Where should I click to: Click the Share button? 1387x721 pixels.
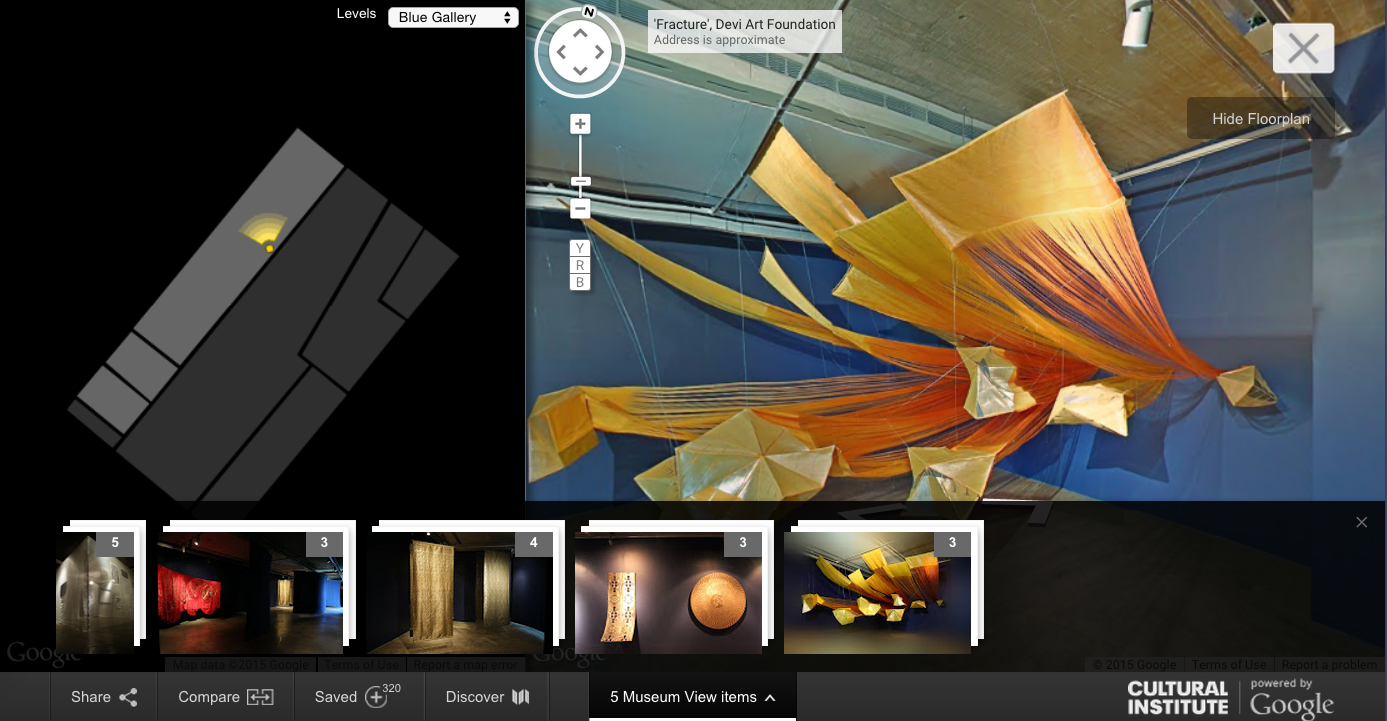(104, 697)
